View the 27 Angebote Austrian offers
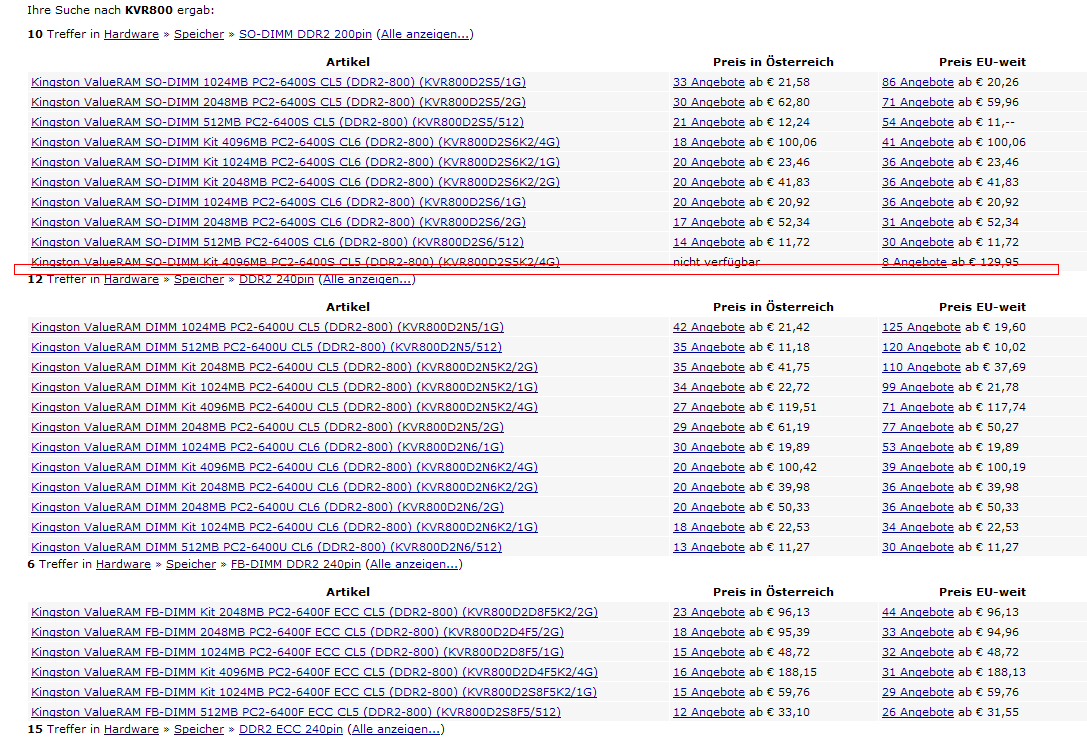The height and width of the screenshot is (740, 1087). click(708, 408)
